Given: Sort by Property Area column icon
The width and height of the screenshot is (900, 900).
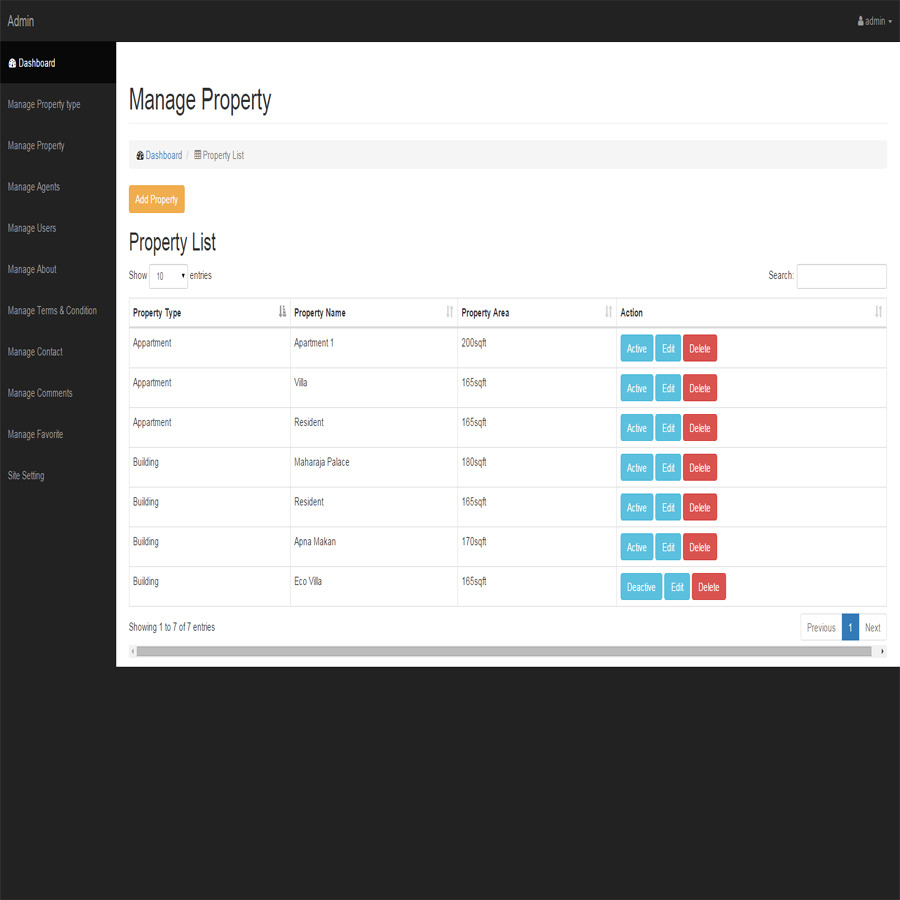Looking at the screenshot, I should (608, 312).
